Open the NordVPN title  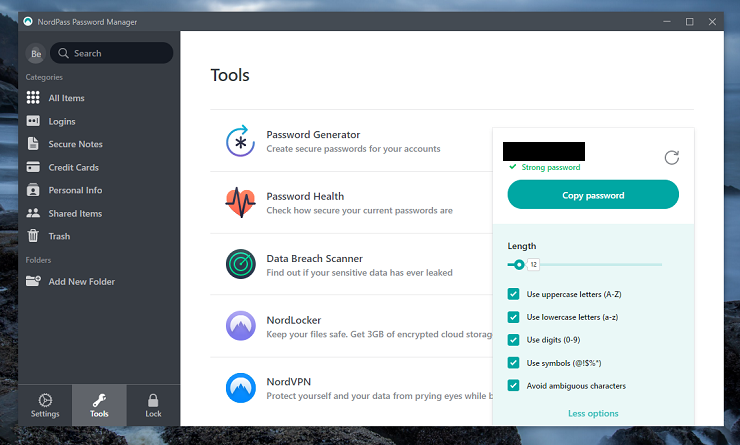pos(288,381)
